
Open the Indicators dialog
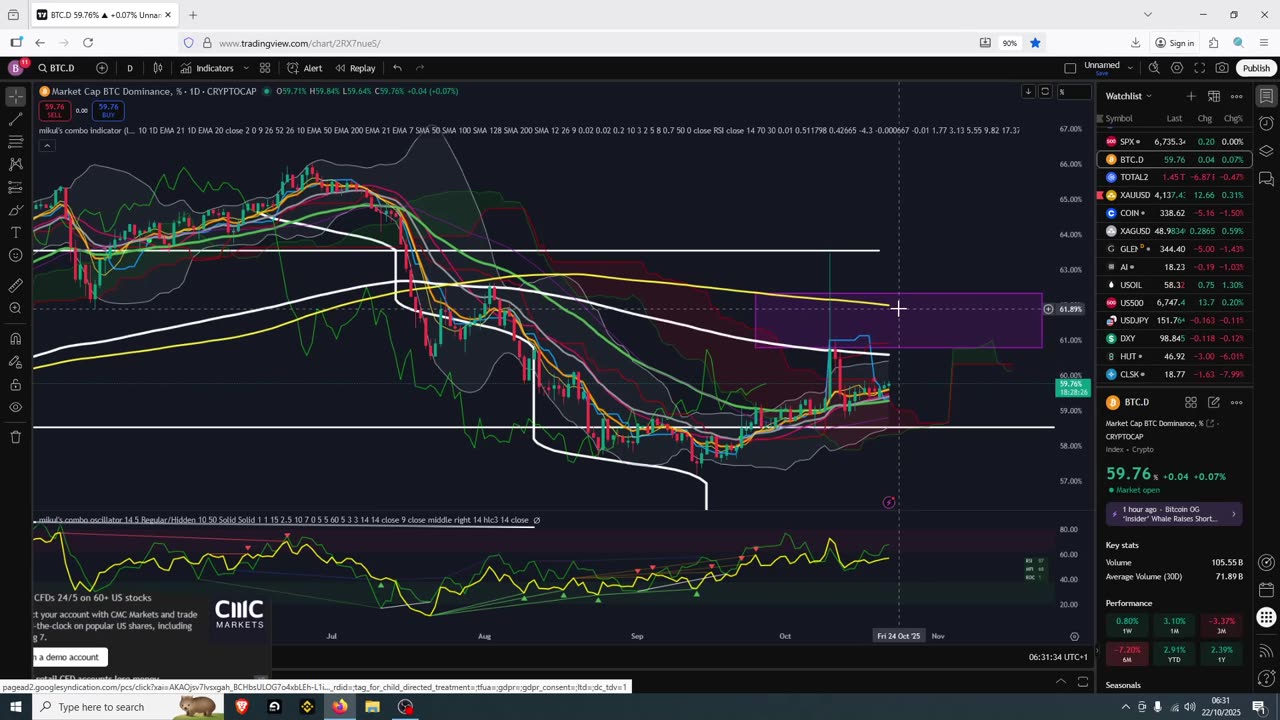pos(207,68)
